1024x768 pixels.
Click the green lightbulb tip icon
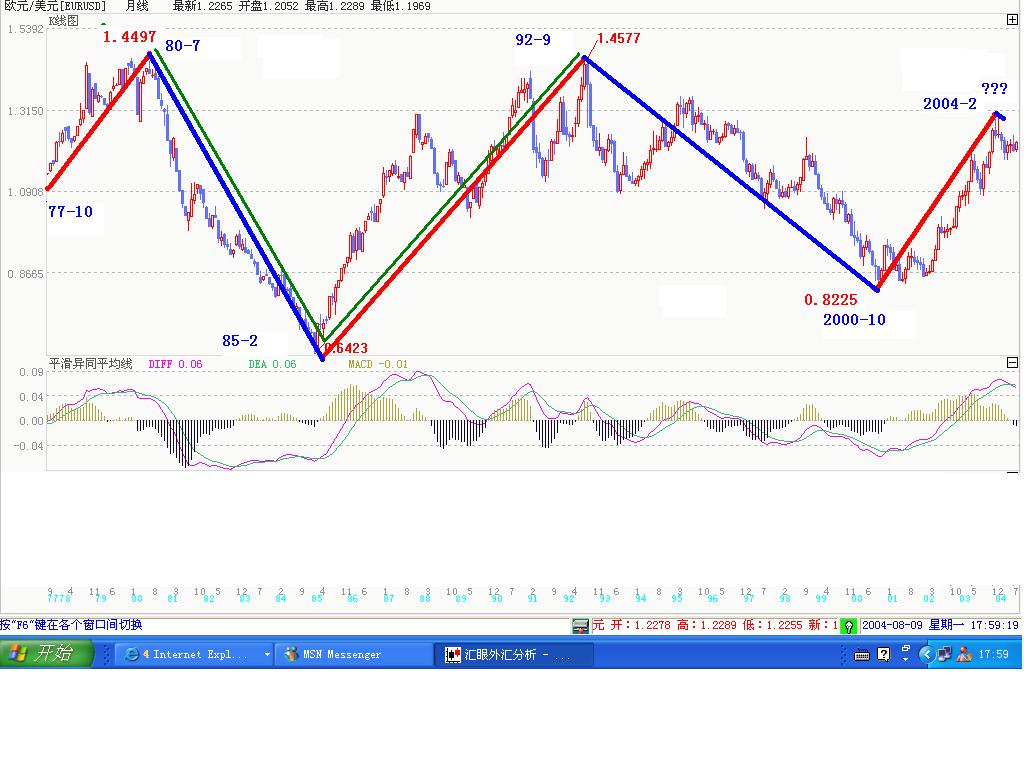848,626
